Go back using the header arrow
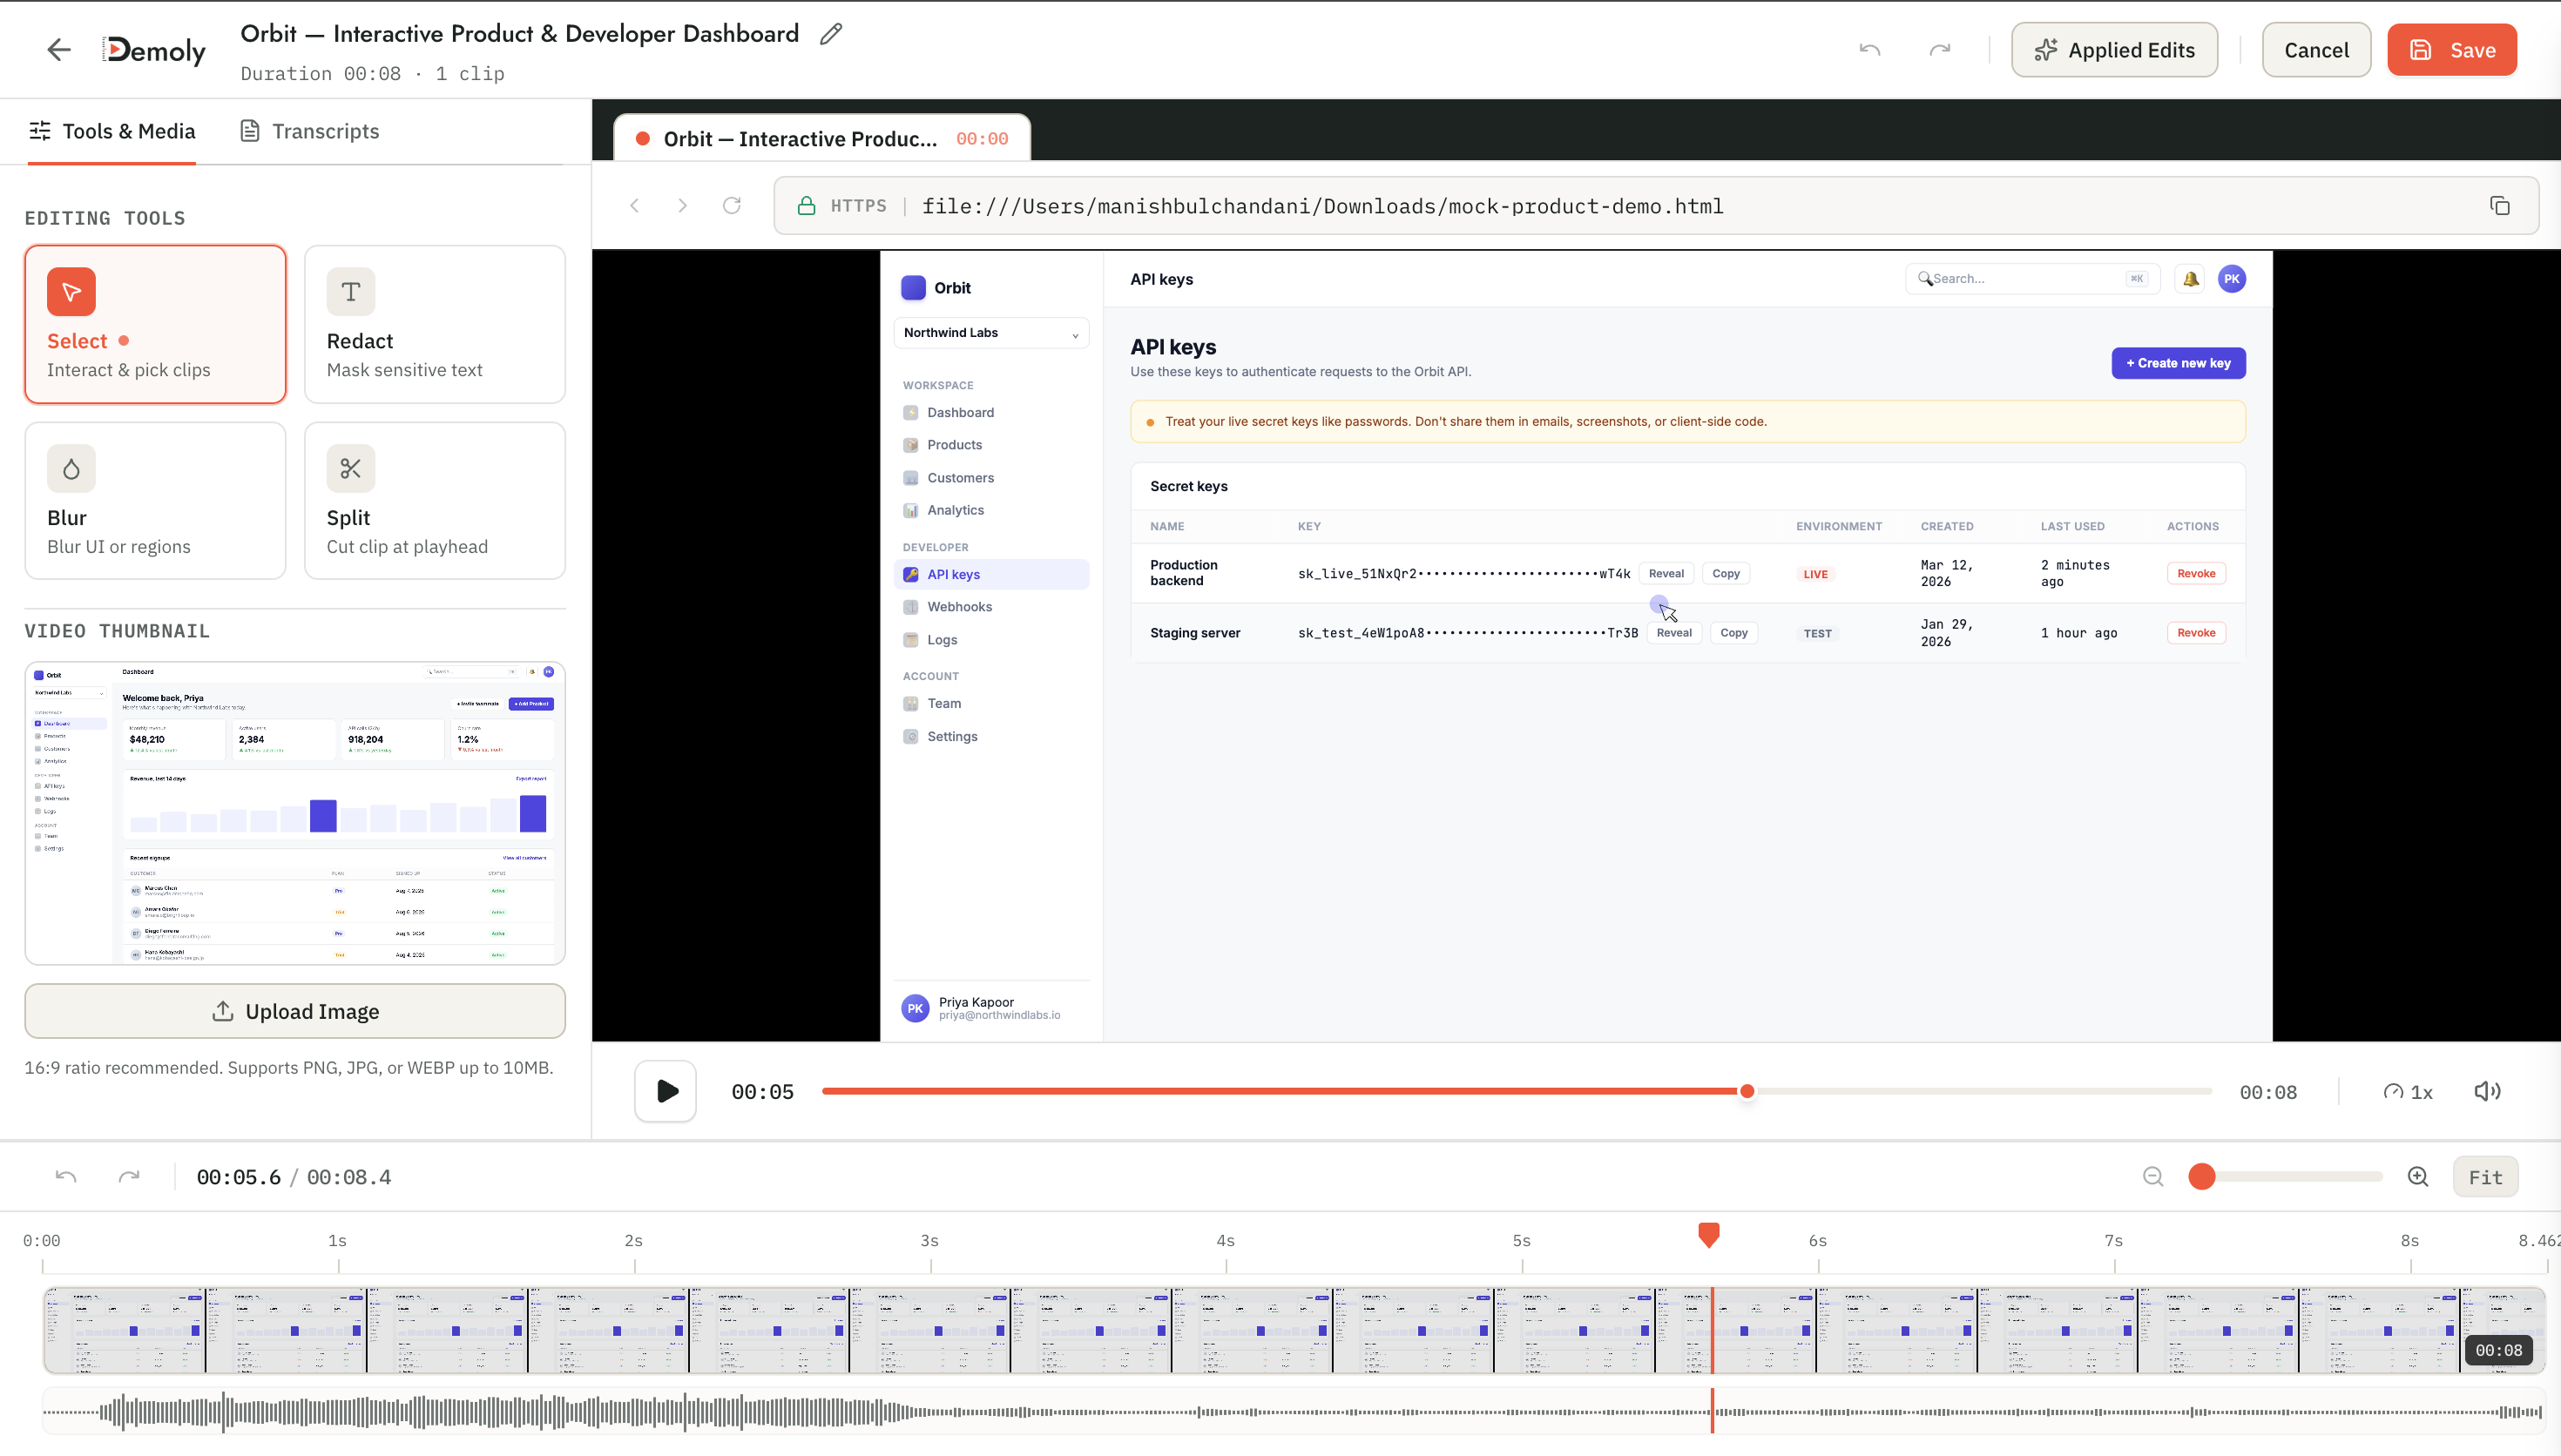 [x=59, y=50]
